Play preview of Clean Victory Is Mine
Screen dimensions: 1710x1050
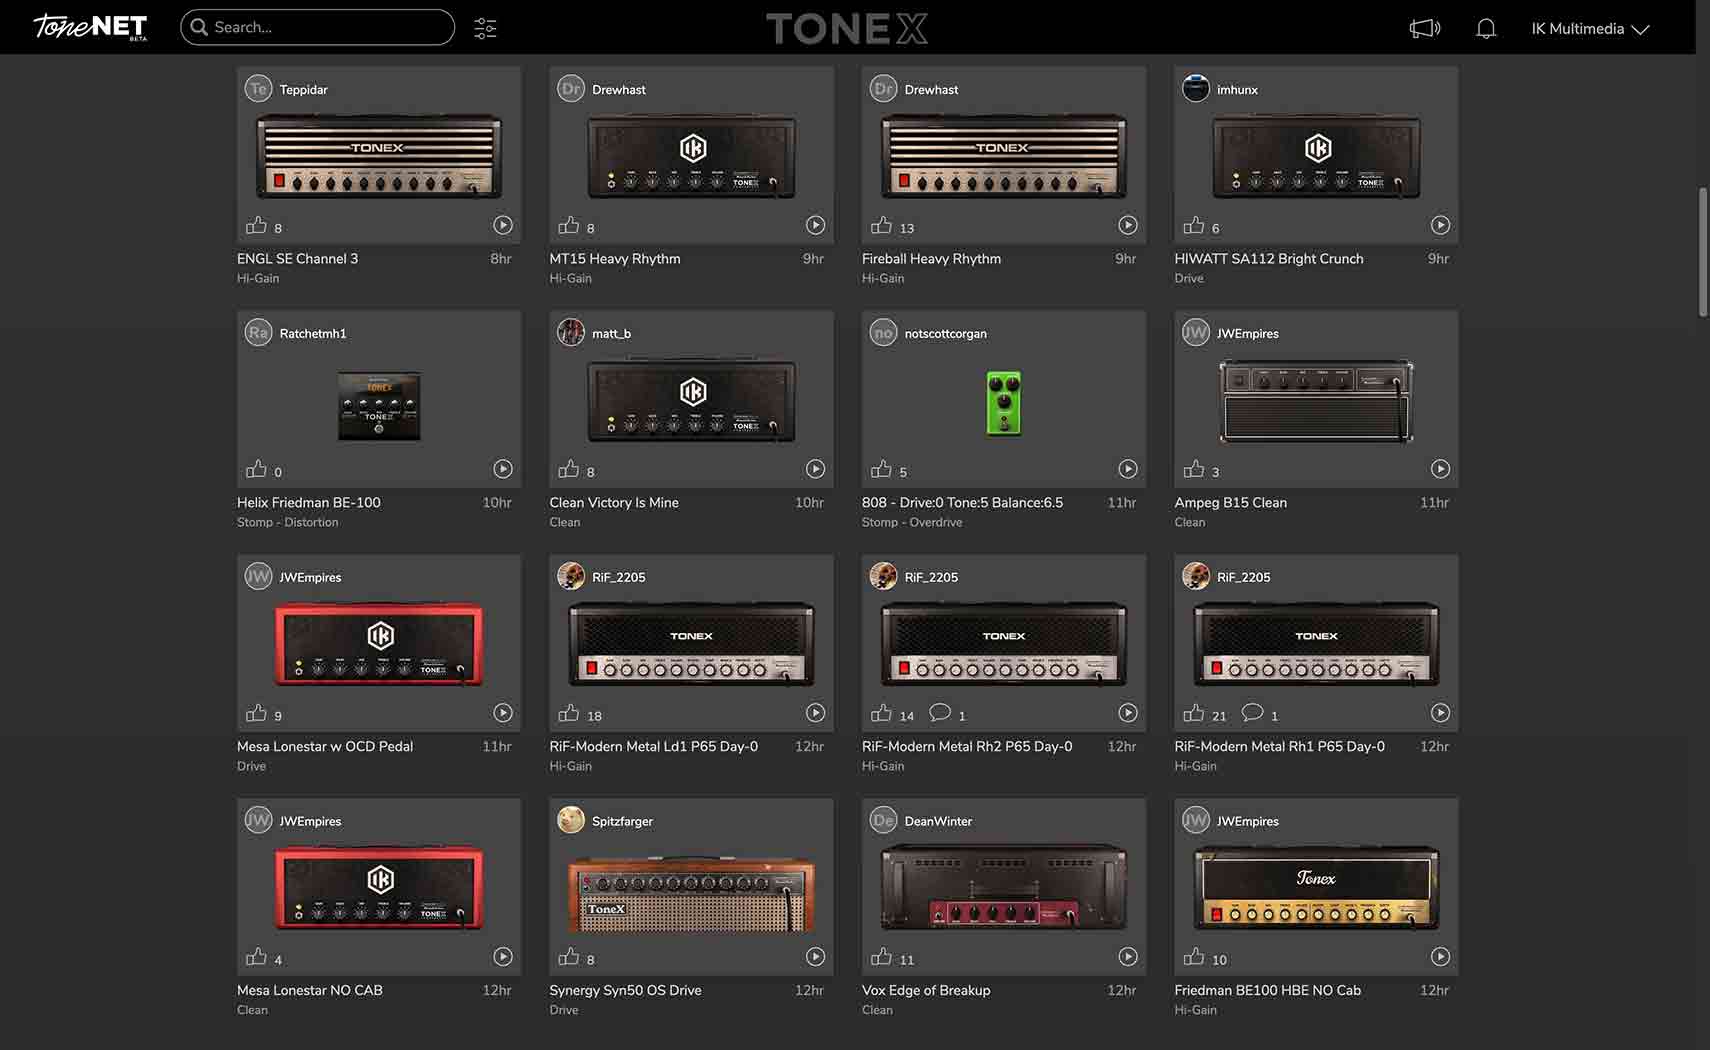click(816, 469)
